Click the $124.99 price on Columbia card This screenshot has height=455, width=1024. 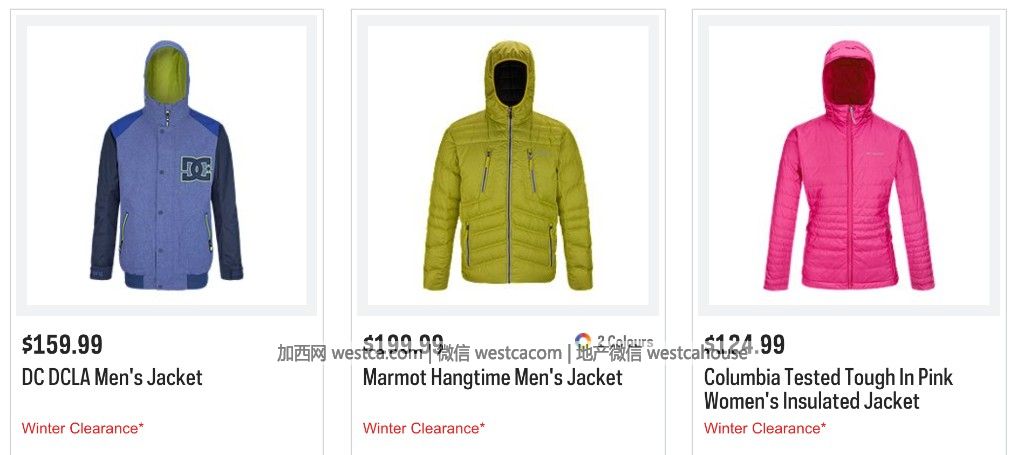744,344
